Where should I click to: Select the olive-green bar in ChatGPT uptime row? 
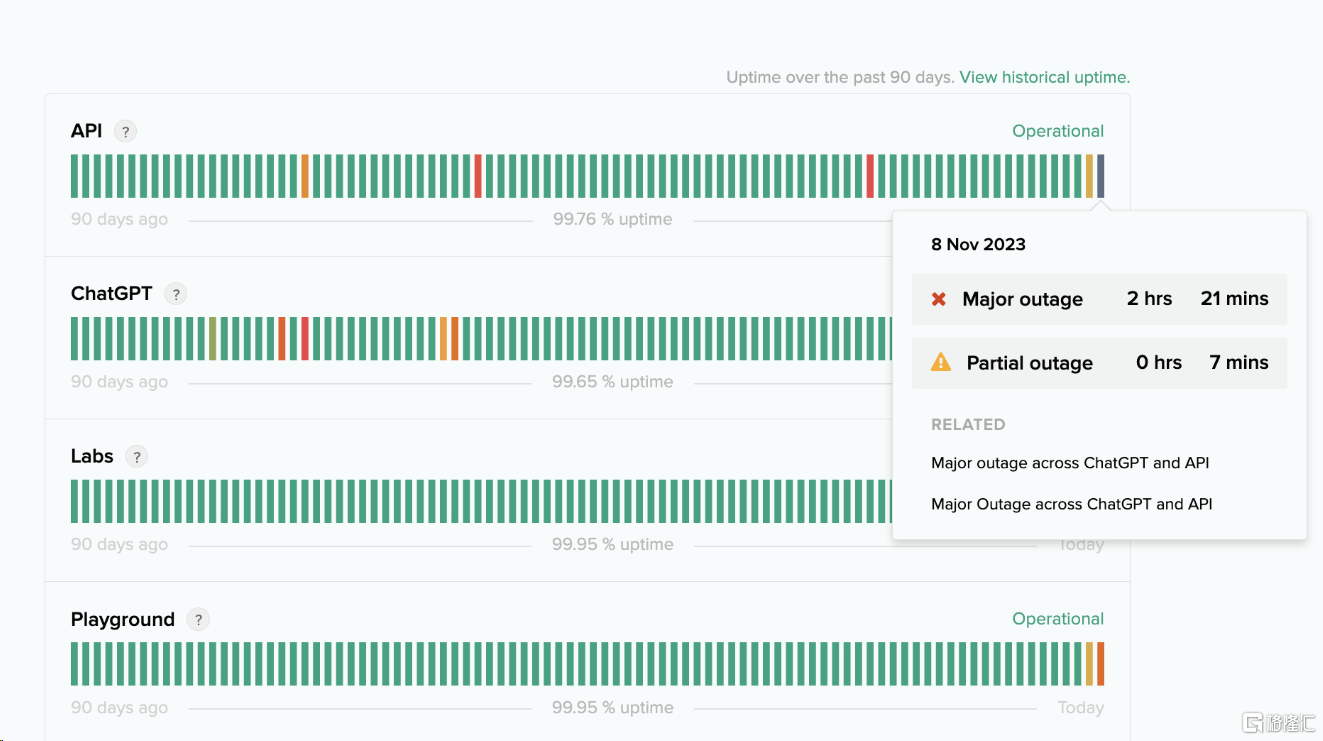click(x=213, y=339)
